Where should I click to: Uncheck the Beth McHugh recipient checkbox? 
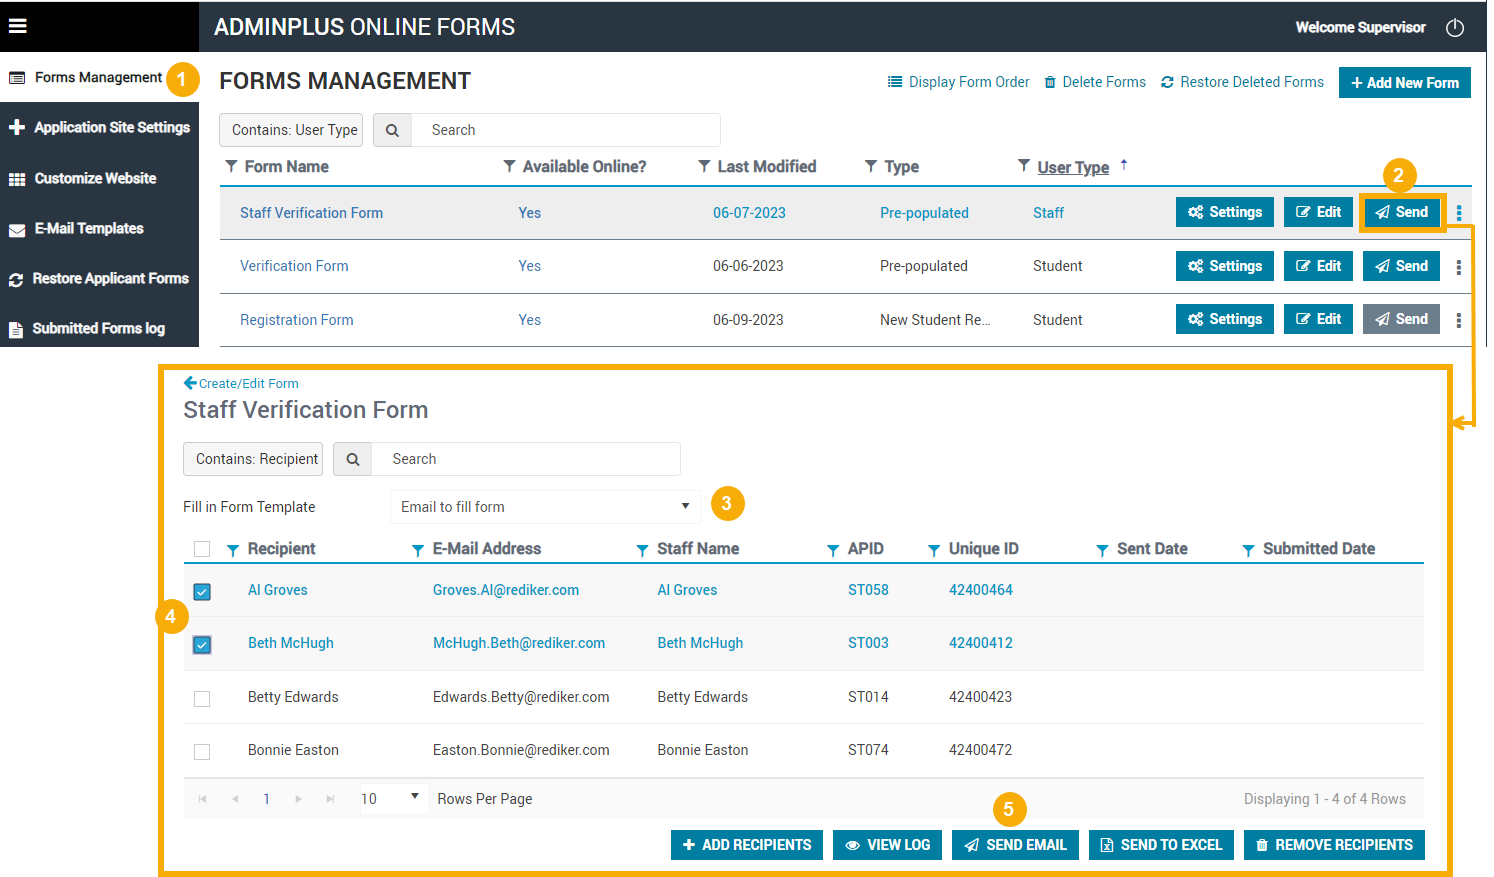202,644
